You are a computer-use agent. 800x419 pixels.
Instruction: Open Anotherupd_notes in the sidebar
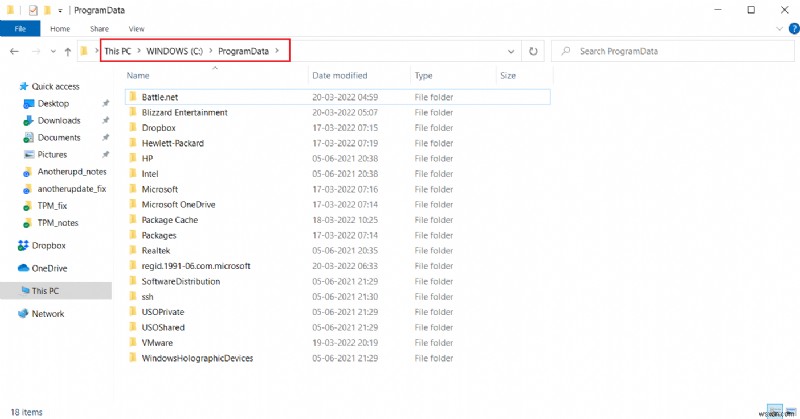point(72,171)
